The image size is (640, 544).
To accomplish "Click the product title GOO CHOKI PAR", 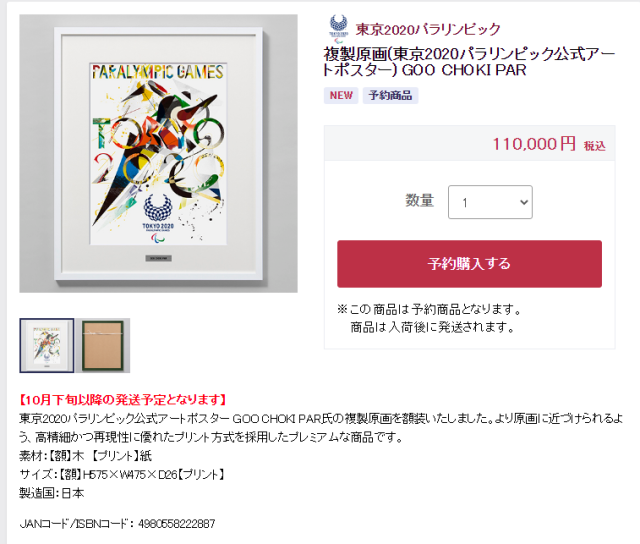I will tap(469, 62).
